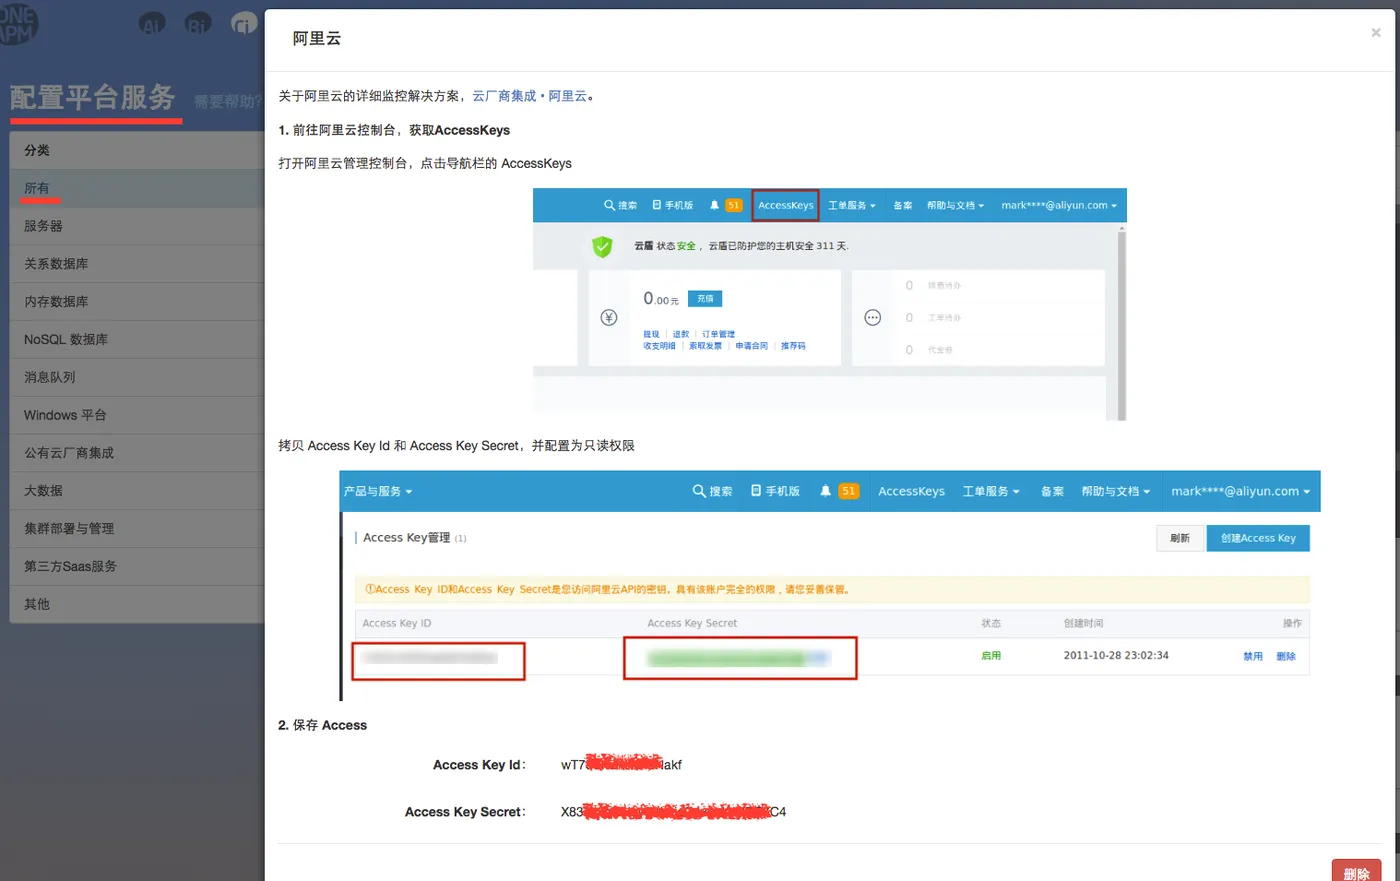Image resolution: width=1400 pixels, height=881 pixels.
Task: Click the 配置平台服务 page heading
Action: [x=93, y=98]
